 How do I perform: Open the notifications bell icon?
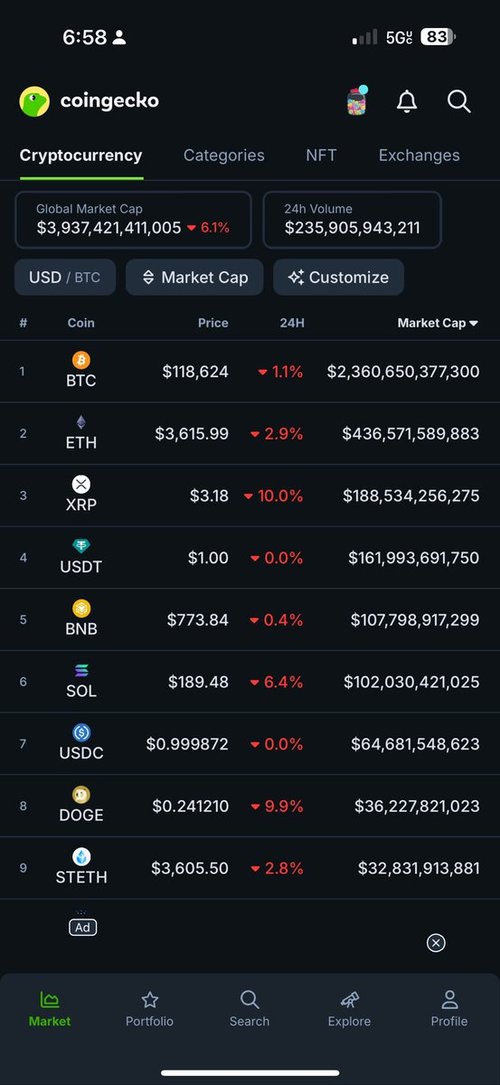pyautogui.click(x=407, y=101)
